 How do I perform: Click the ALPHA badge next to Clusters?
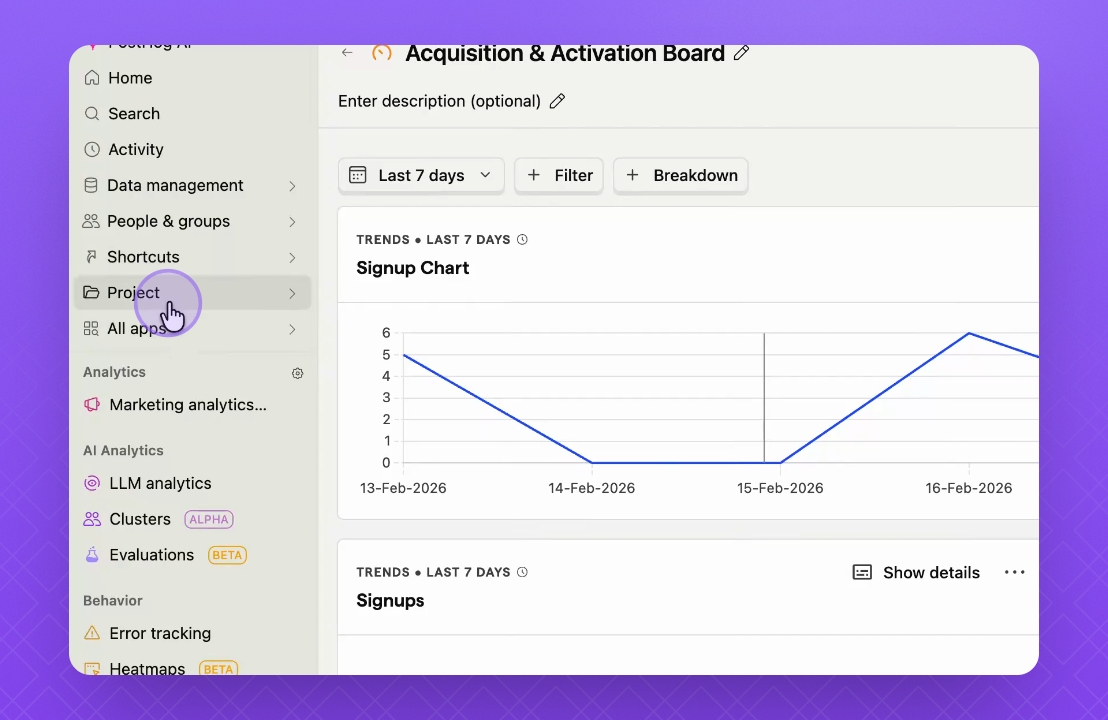(208, 519)
